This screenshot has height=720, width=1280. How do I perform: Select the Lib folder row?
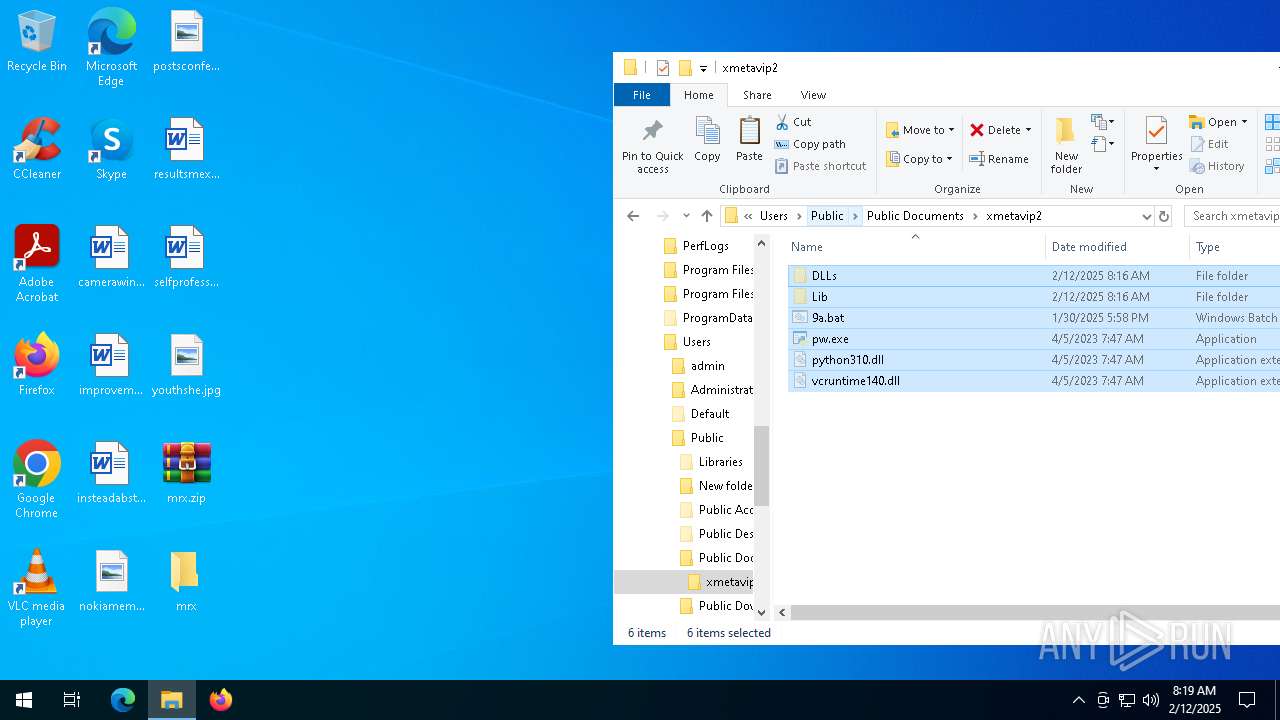(x=1033, y=296)
